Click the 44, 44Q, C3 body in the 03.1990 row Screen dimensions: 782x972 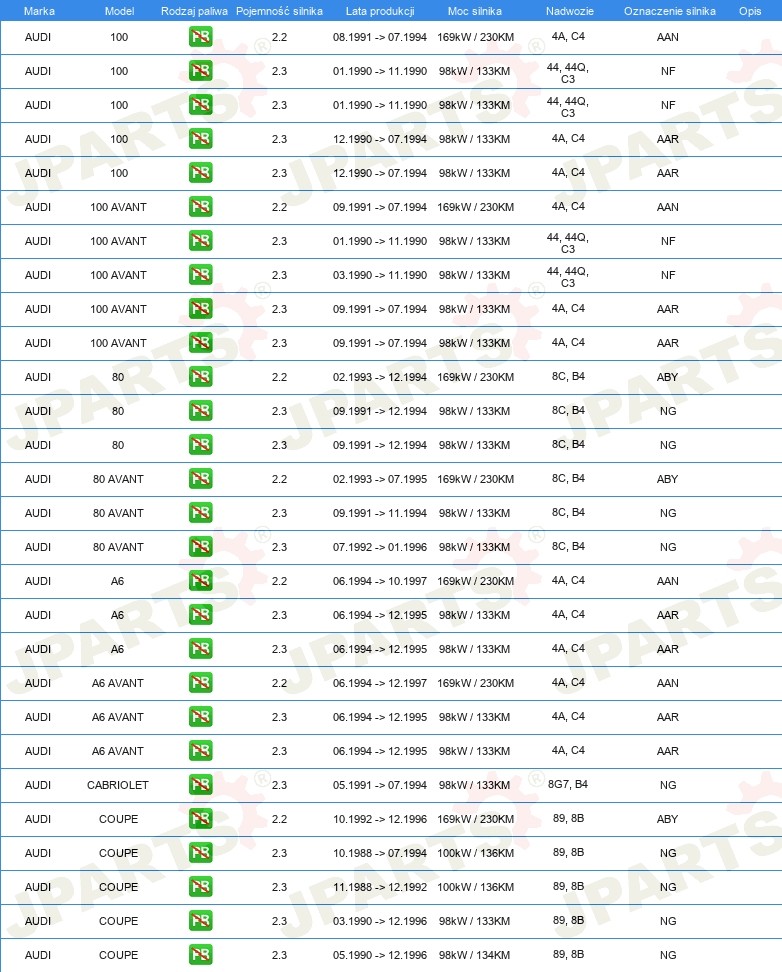(567, 277)
